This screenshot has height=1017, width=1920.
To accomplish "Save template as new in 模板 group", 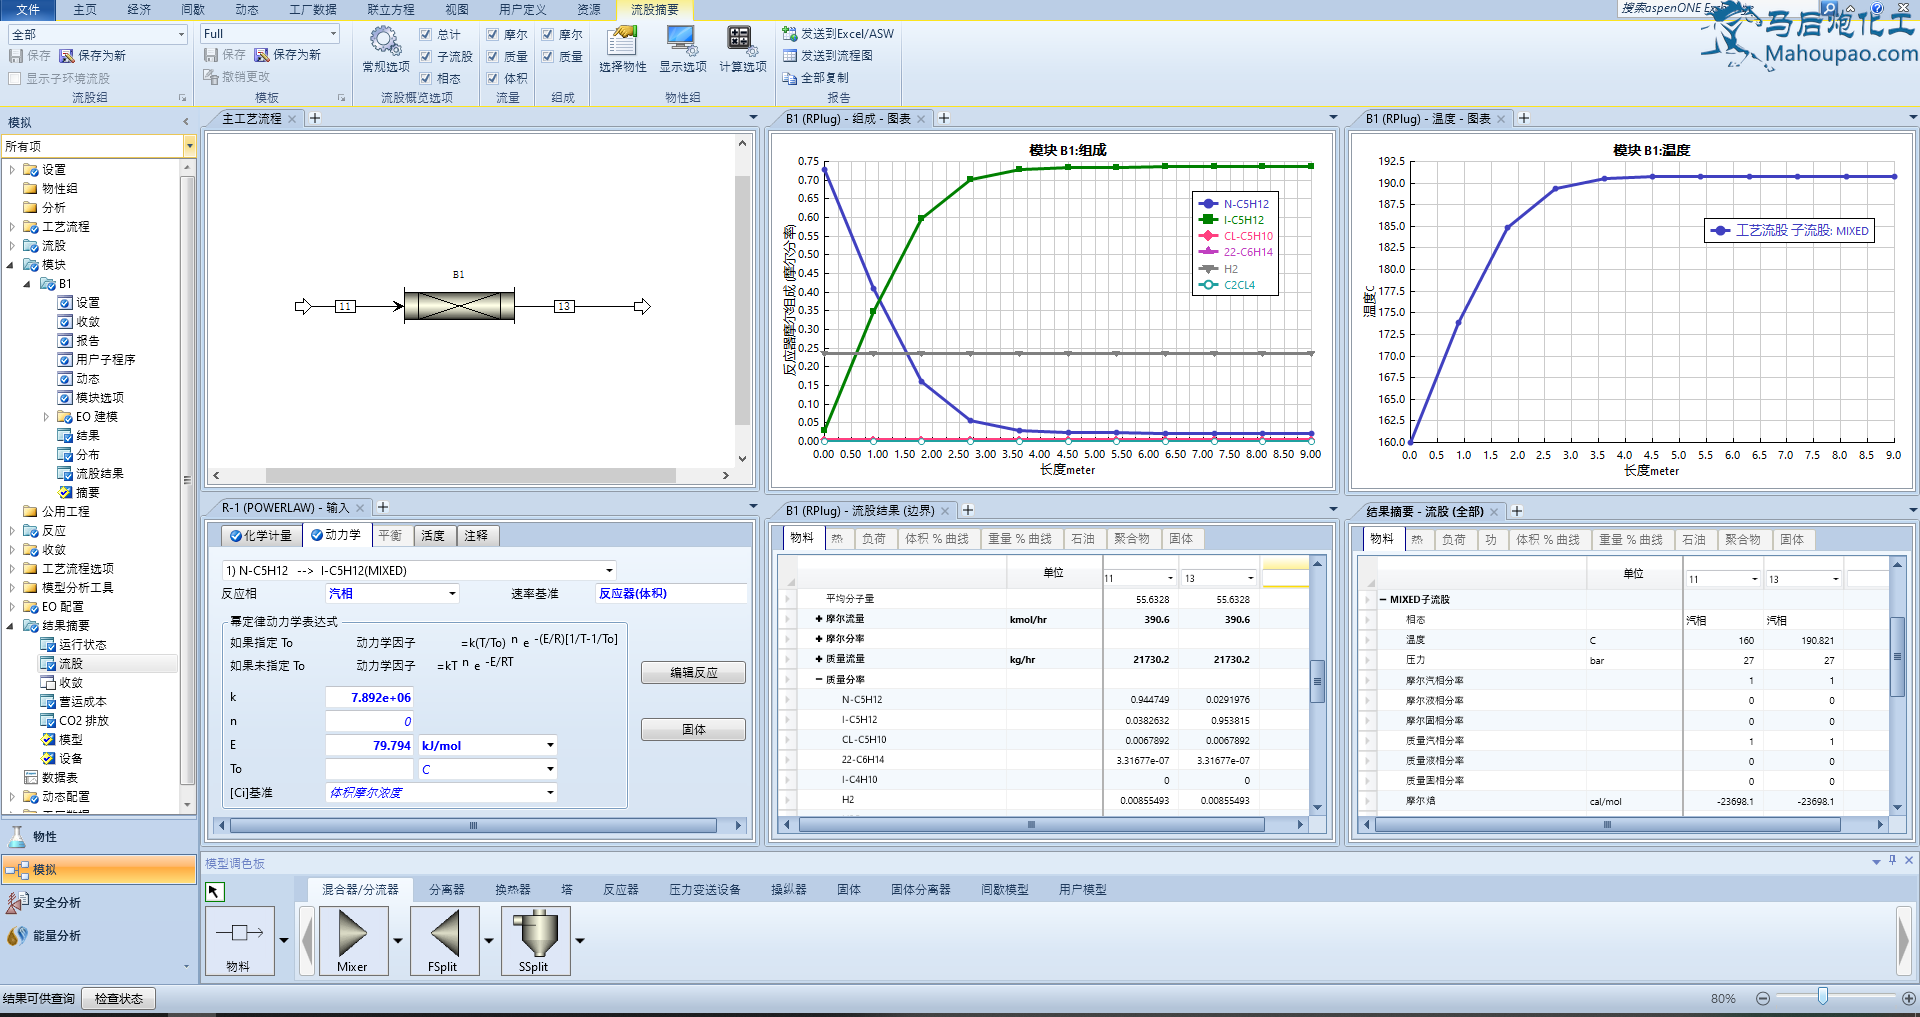I will 288,55.
